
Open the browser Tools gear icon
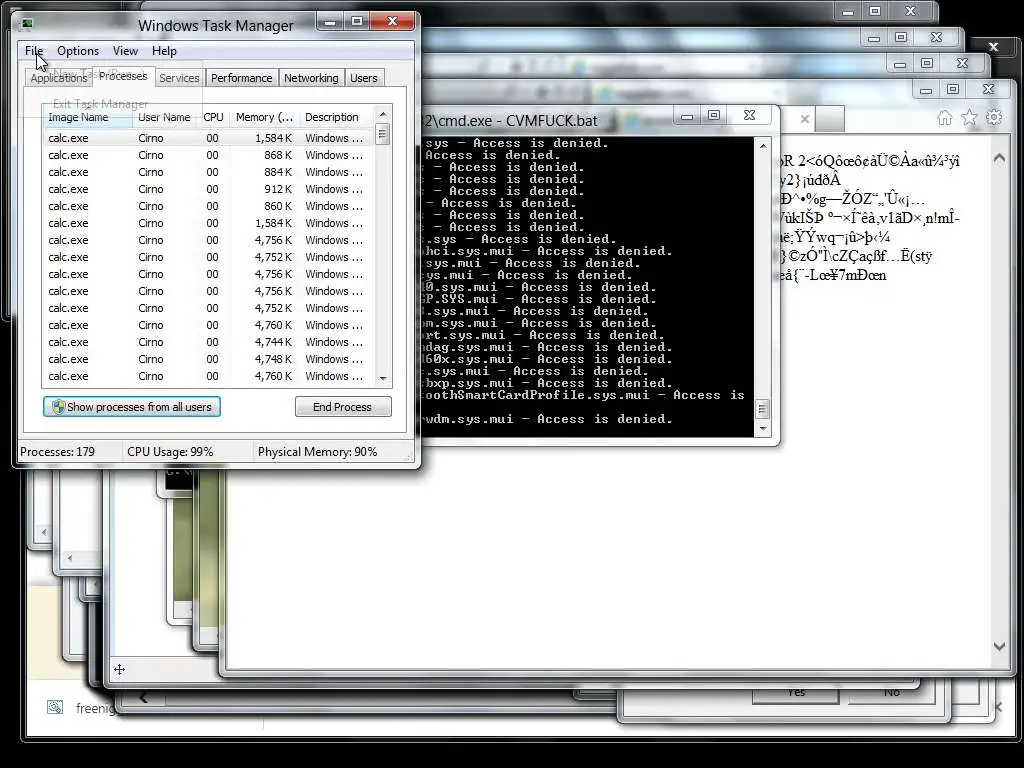[x=994, y=118]
